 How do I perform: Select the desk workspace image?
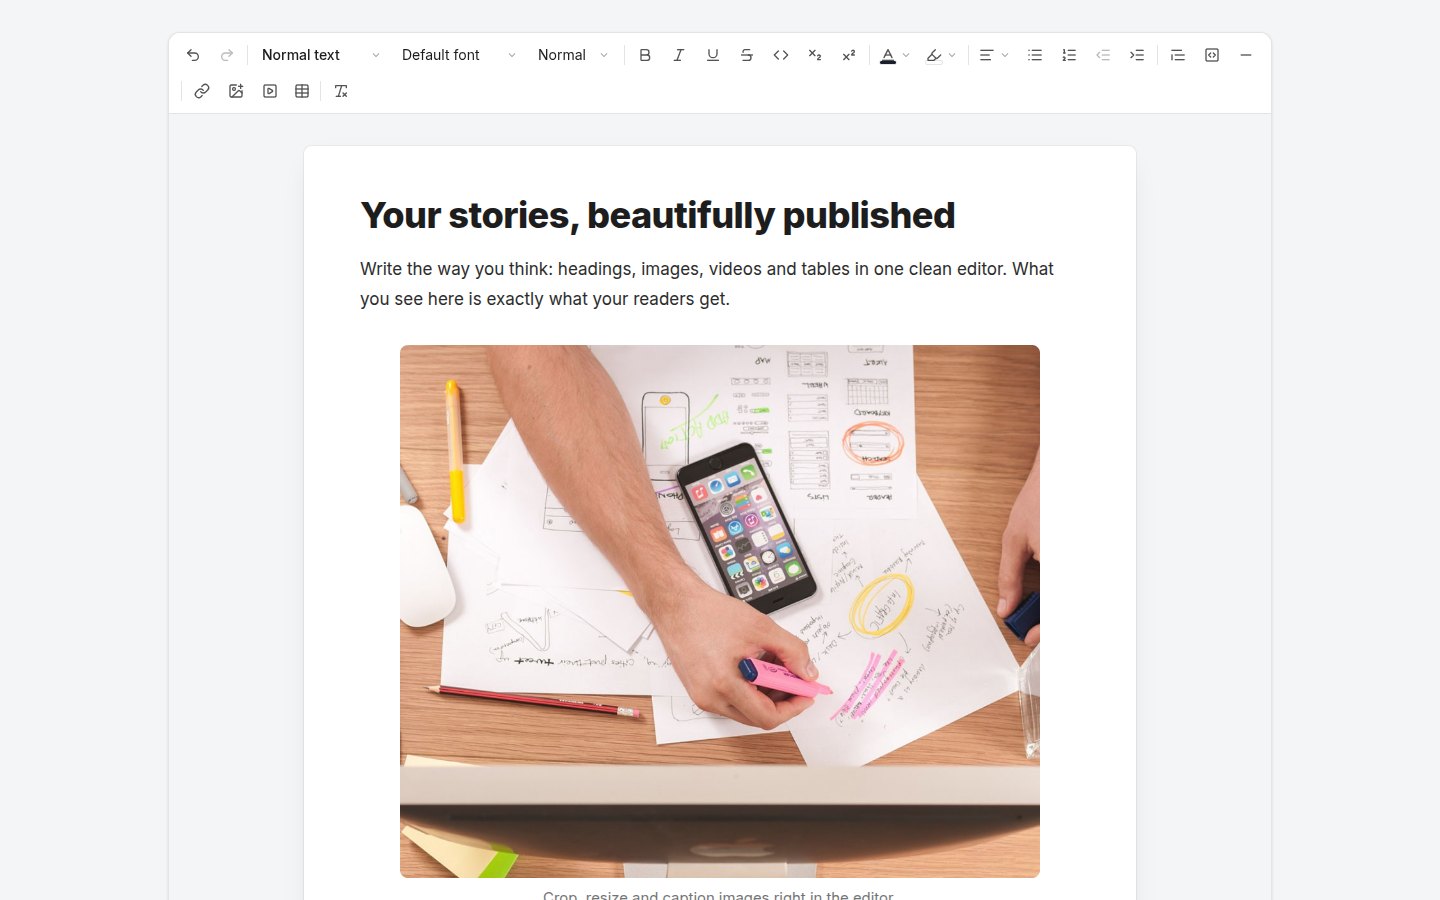[x=720, y=611]
